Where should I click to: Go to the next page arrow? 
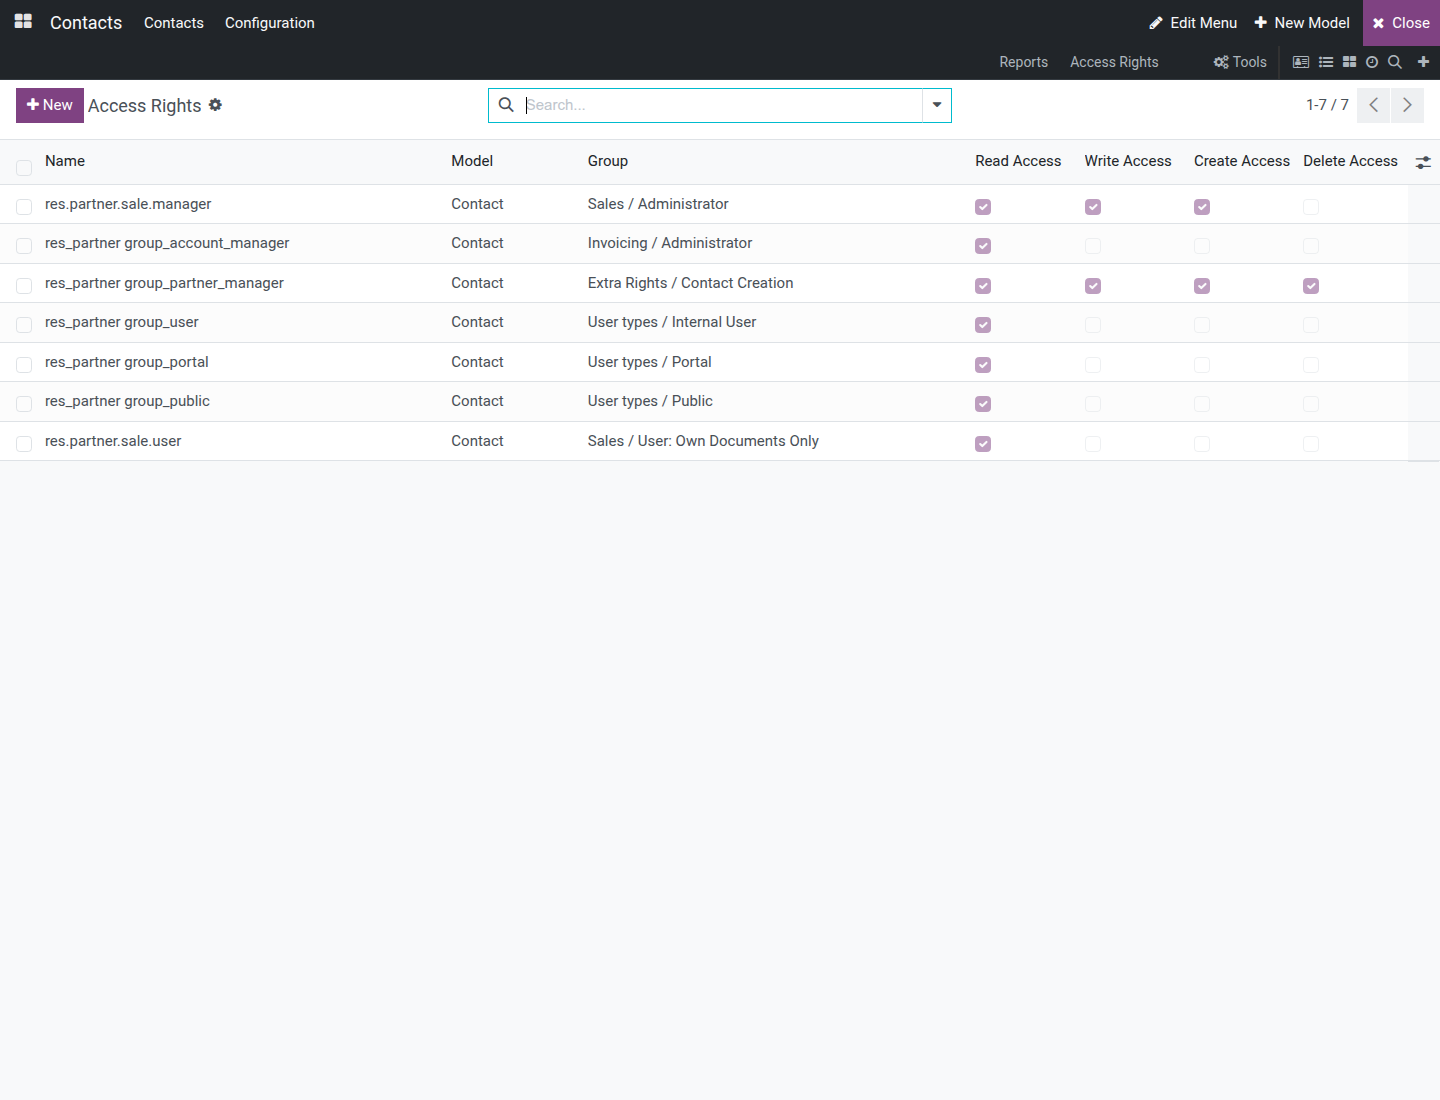pyautogui.click(x=1407, y=105)
